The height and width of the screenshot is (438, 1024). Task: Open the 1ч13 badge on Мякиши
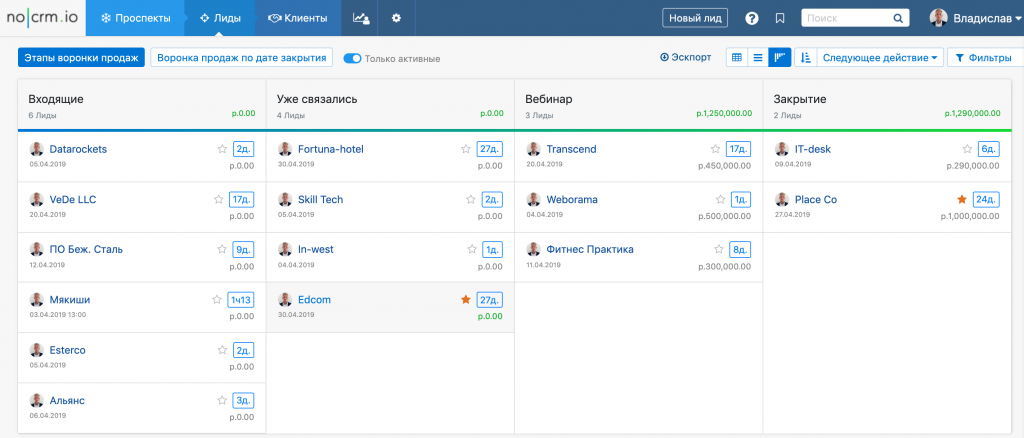[x=240, y=300]
